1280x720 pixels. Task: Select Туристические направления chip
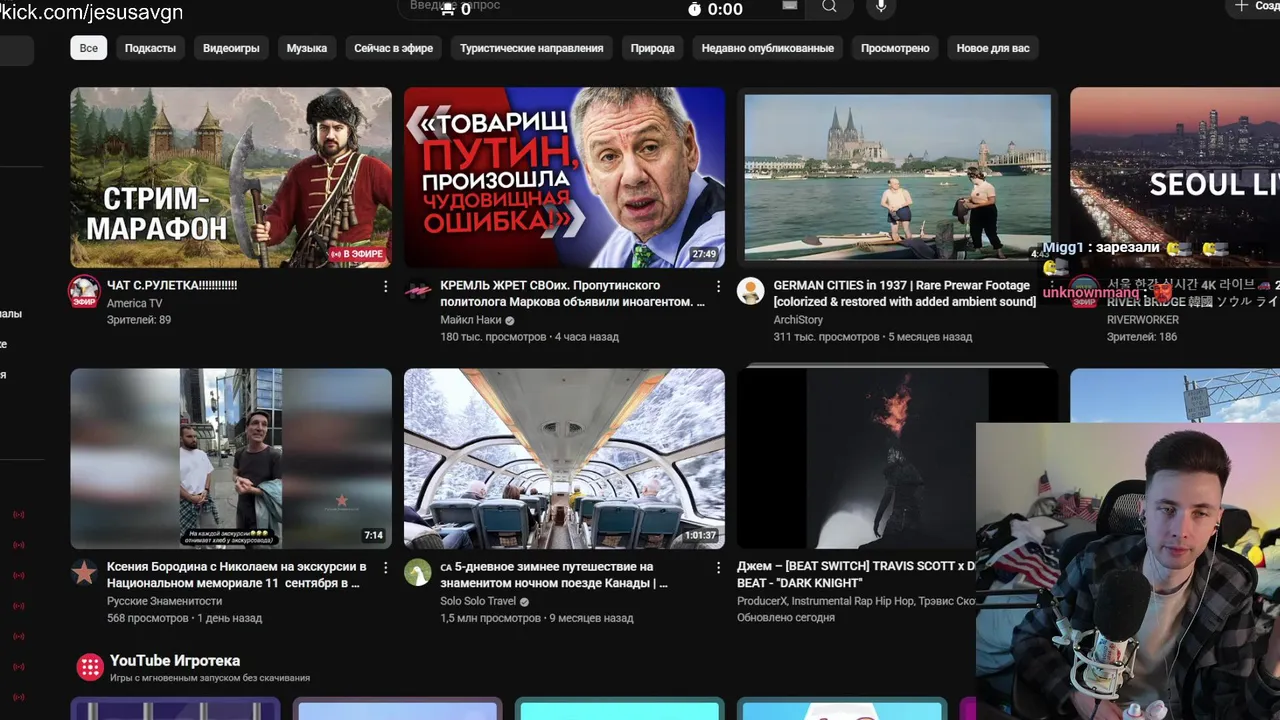pyautogui.click(x=531, y=48)
